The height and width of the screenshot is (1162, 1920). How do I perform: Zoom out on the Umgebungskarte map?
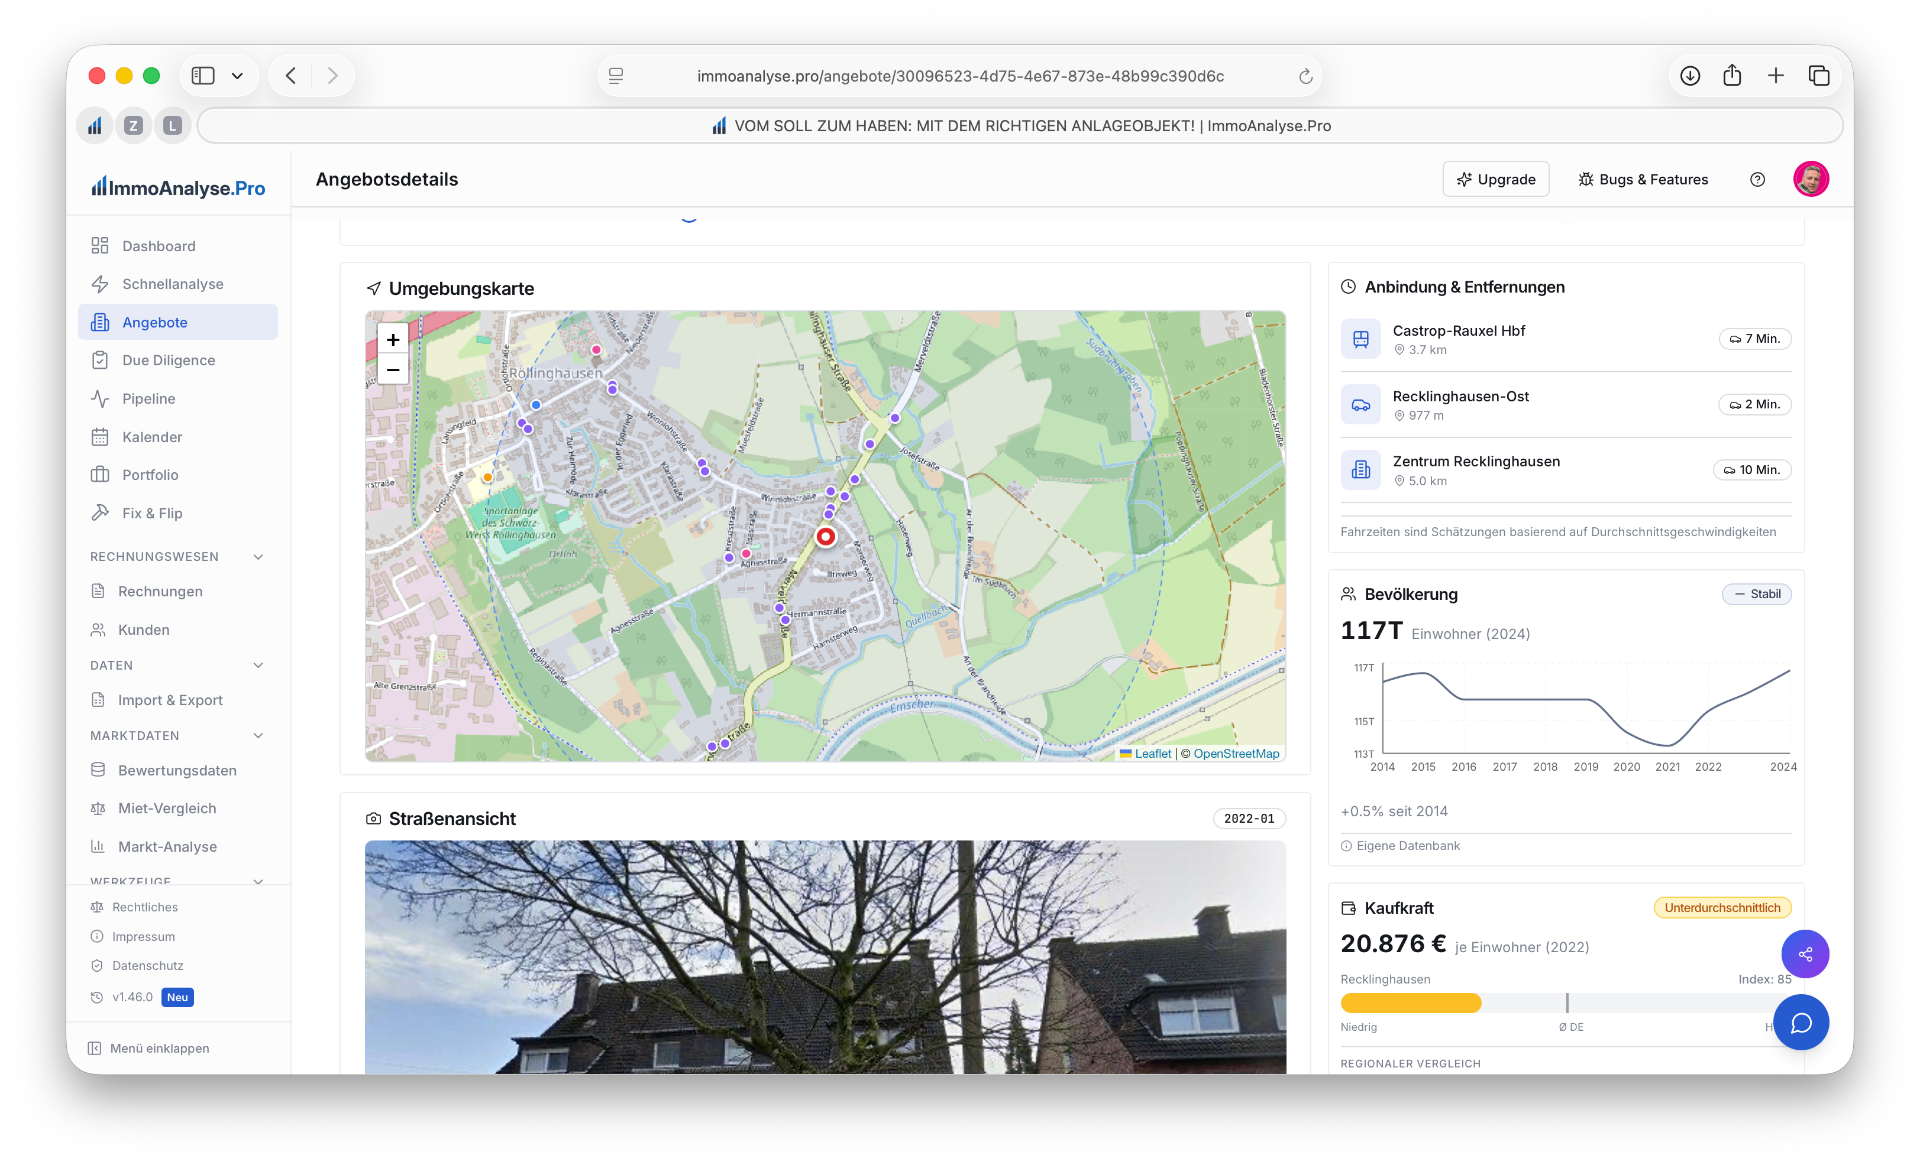(393, 370)
